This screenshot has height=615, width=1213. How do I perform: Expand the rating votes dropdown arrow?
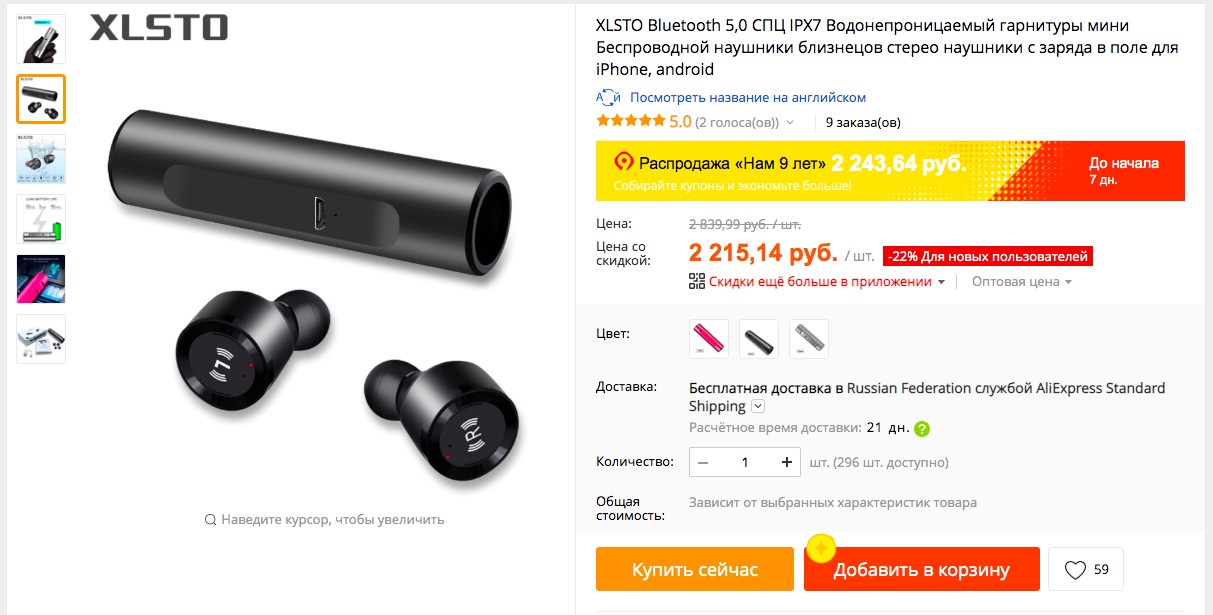(x=790, y=123)
